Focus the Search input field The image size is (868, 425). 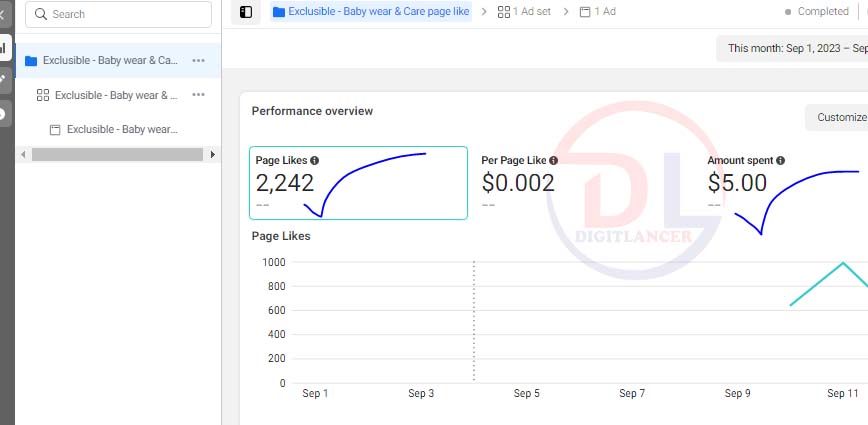pos(118,14)
